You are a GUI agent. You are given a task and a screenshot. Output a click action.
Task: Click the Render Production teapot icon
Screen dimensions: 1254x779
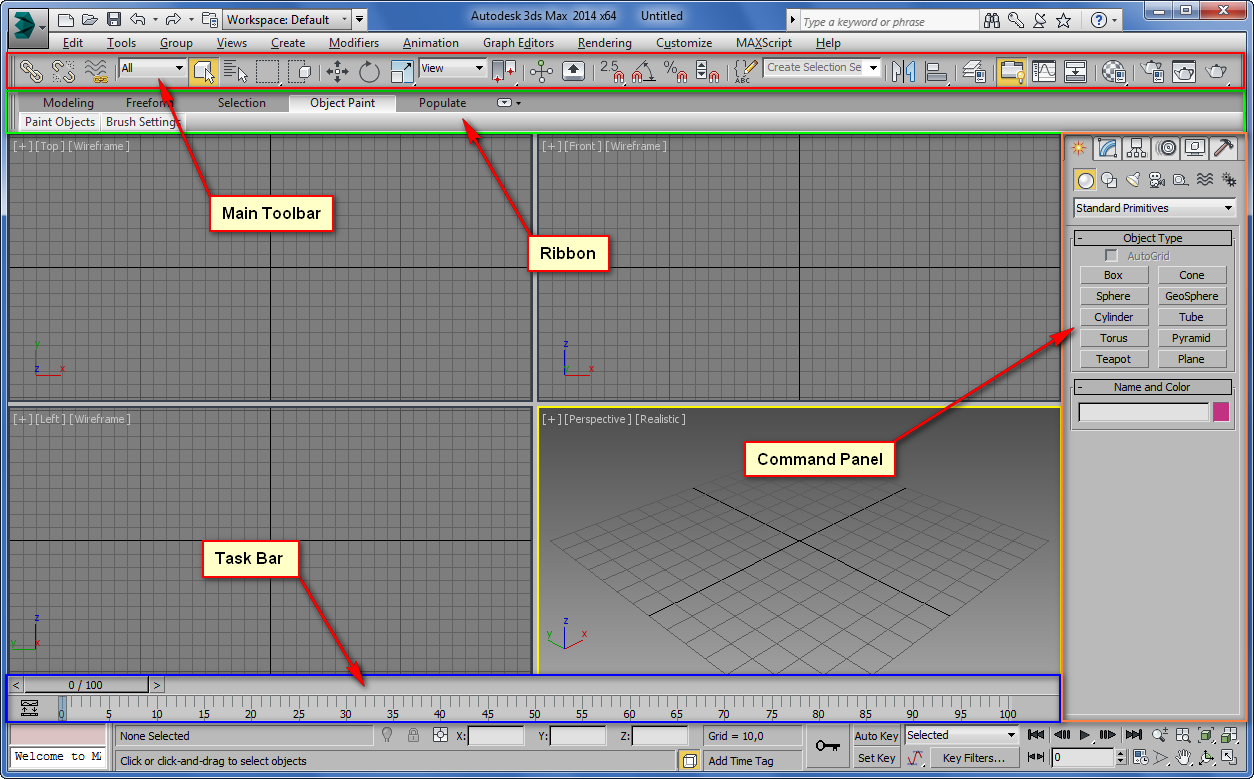[x=1217, y=71]
